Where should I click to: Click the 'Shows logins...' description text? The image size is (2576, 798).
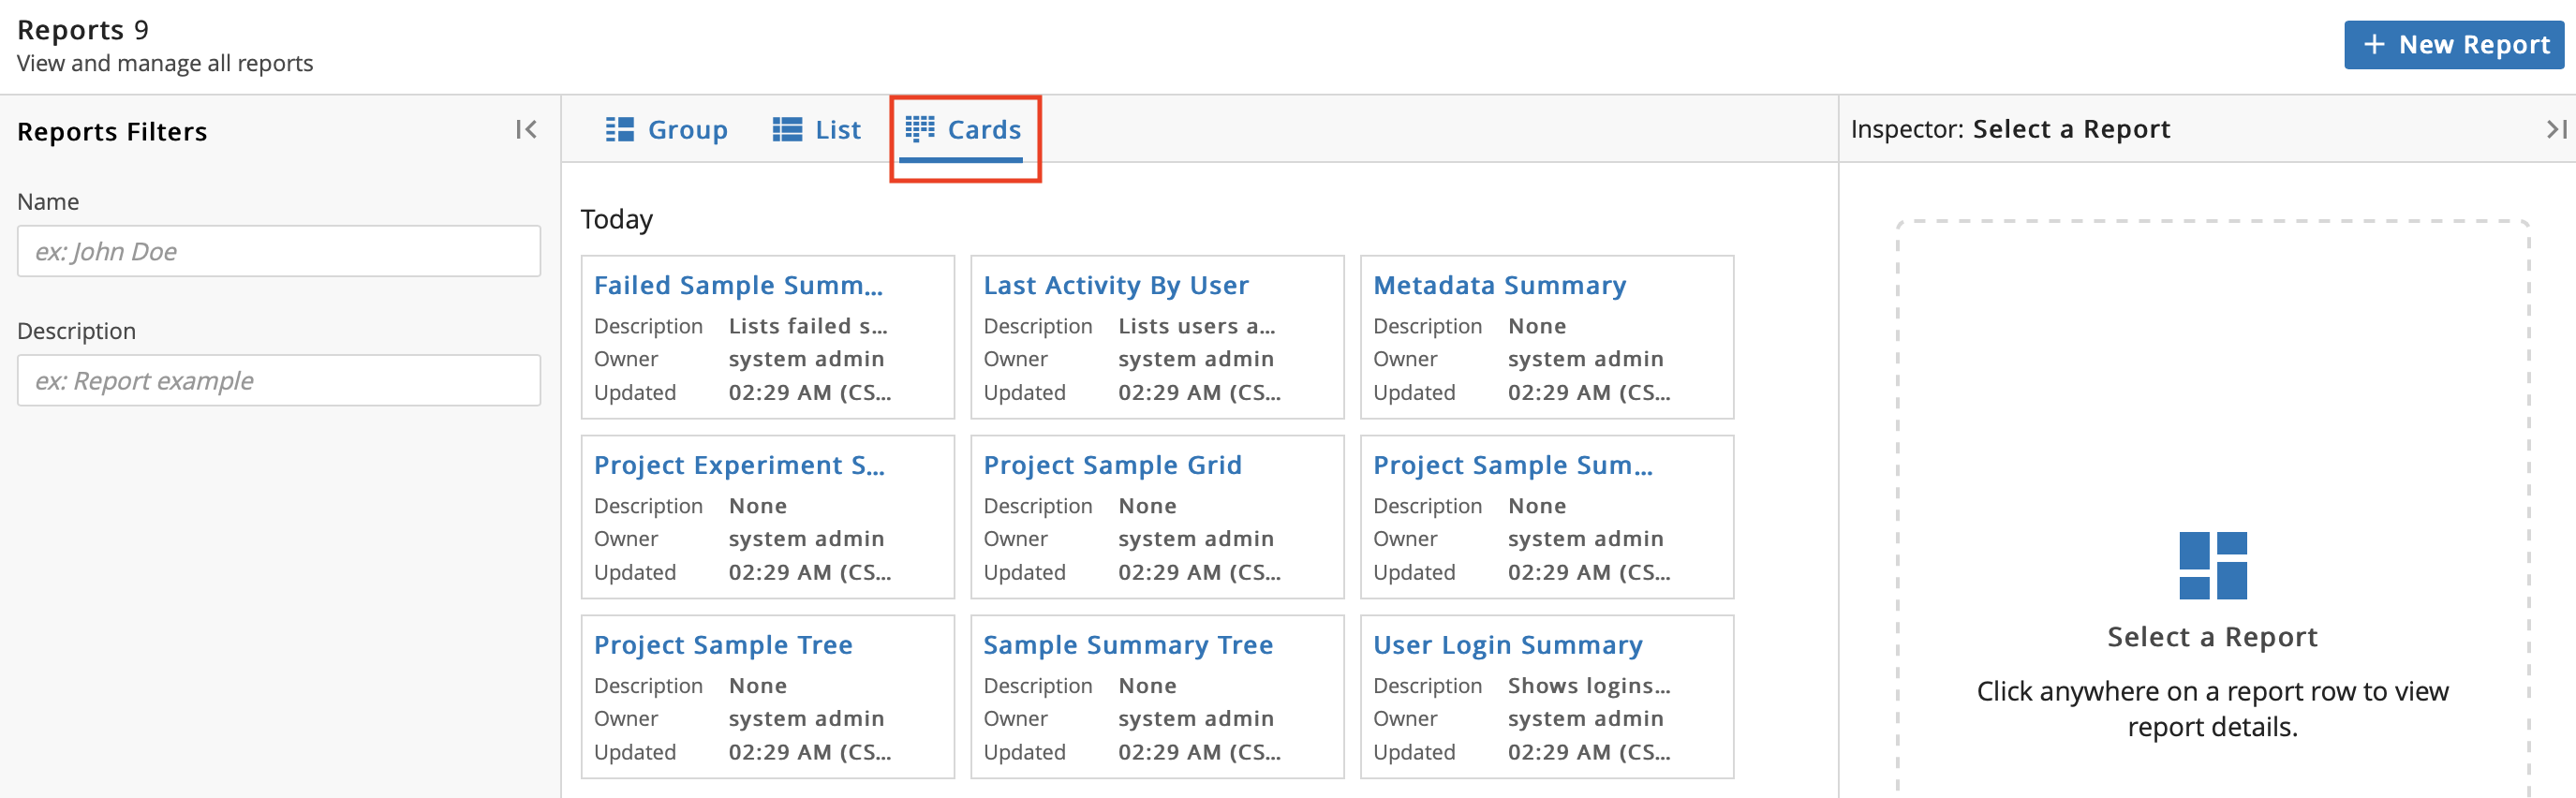click(1589, 686)
